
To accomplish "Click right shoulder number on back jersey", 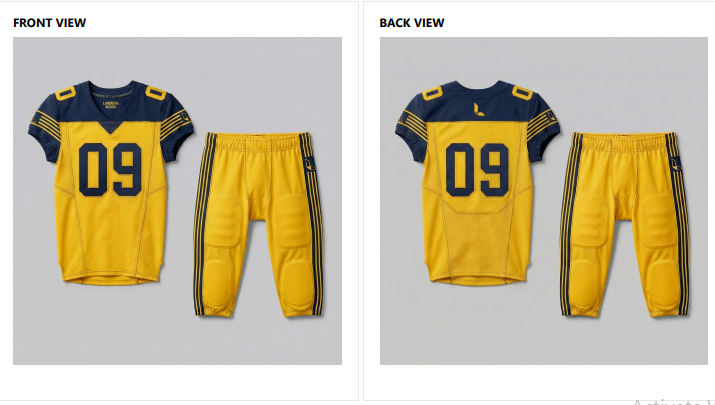I will [x=523, y=93].
